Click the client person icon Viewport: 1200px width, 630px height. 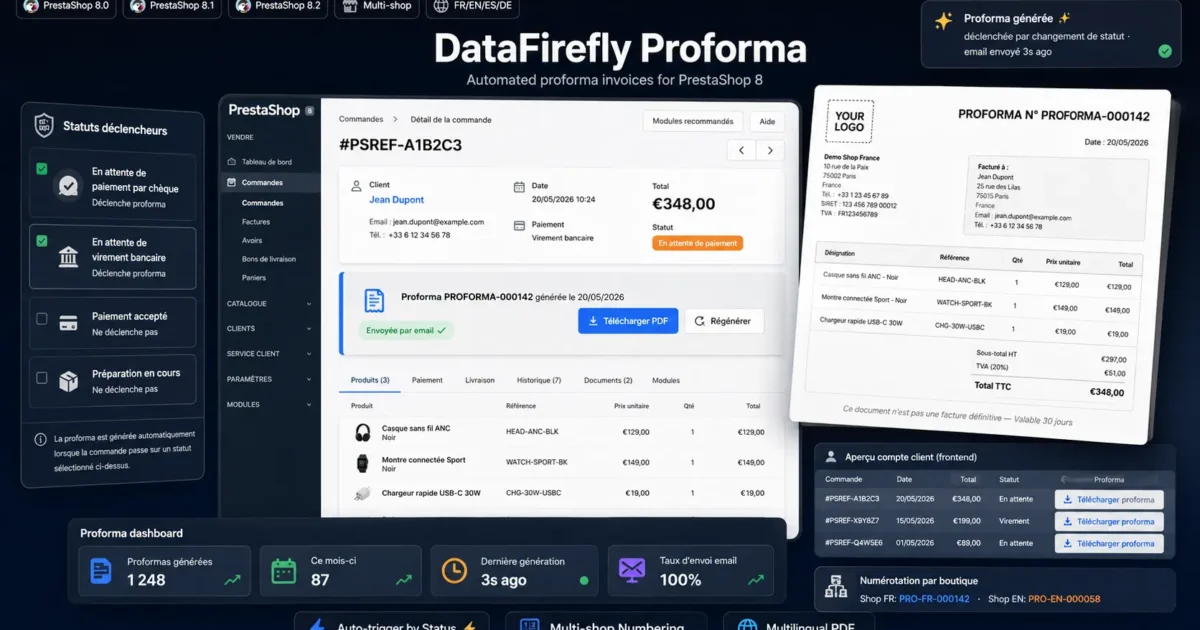[x=355, y=186]
